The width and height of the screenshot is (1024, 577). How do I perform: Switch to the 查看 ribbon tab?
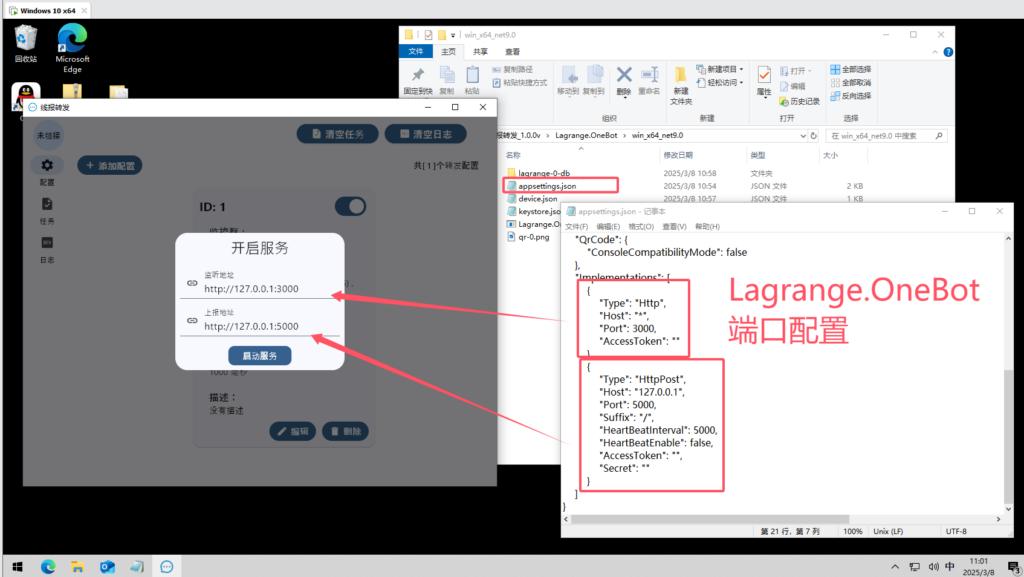pos(512,51)
